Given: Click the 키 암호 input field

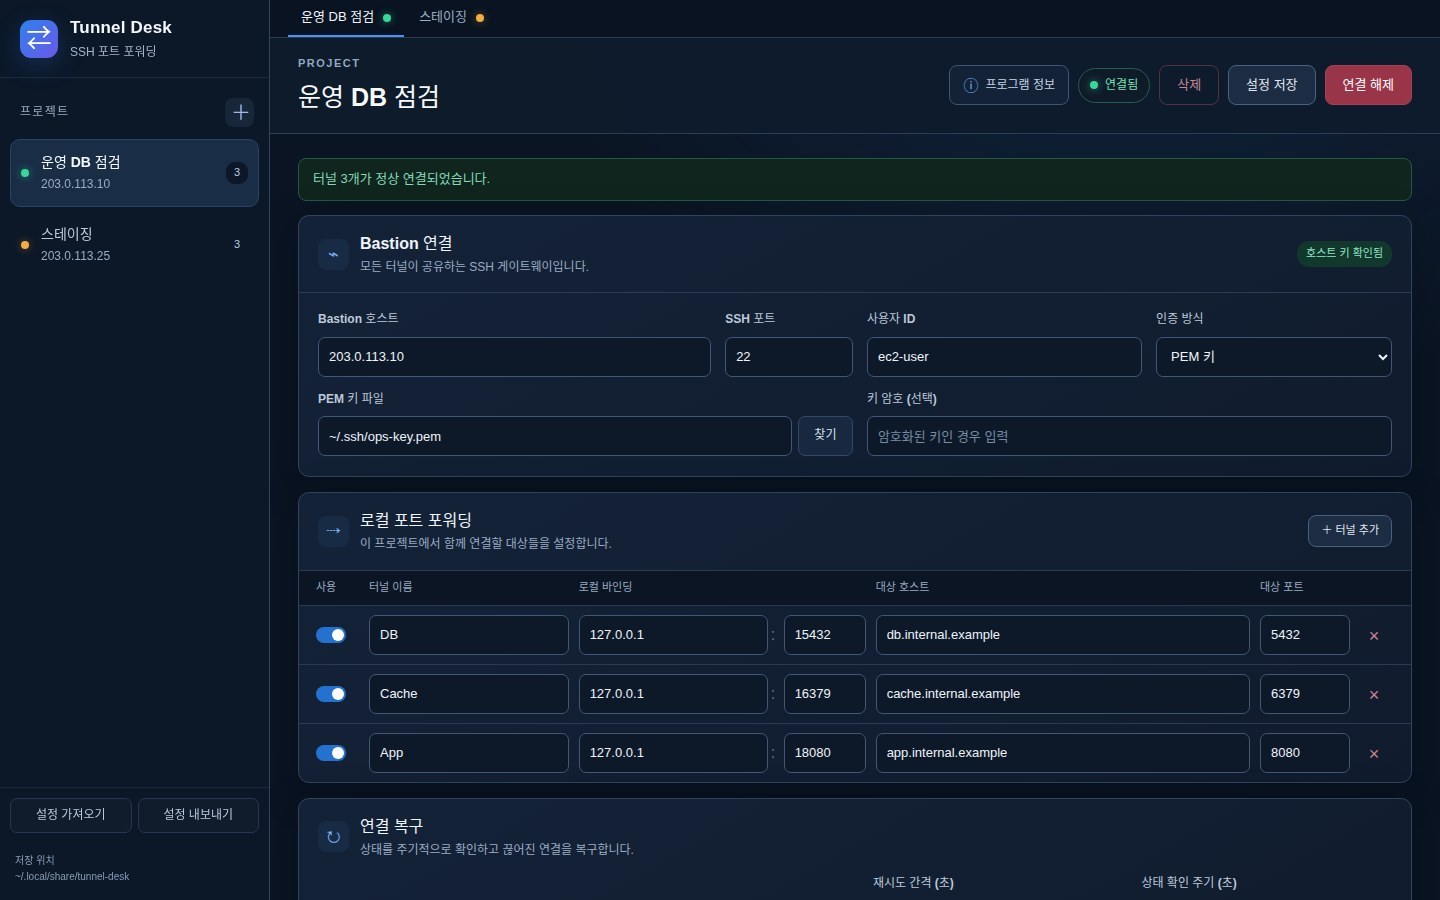Looking at the screenshot, I should tap(1129, 436).
